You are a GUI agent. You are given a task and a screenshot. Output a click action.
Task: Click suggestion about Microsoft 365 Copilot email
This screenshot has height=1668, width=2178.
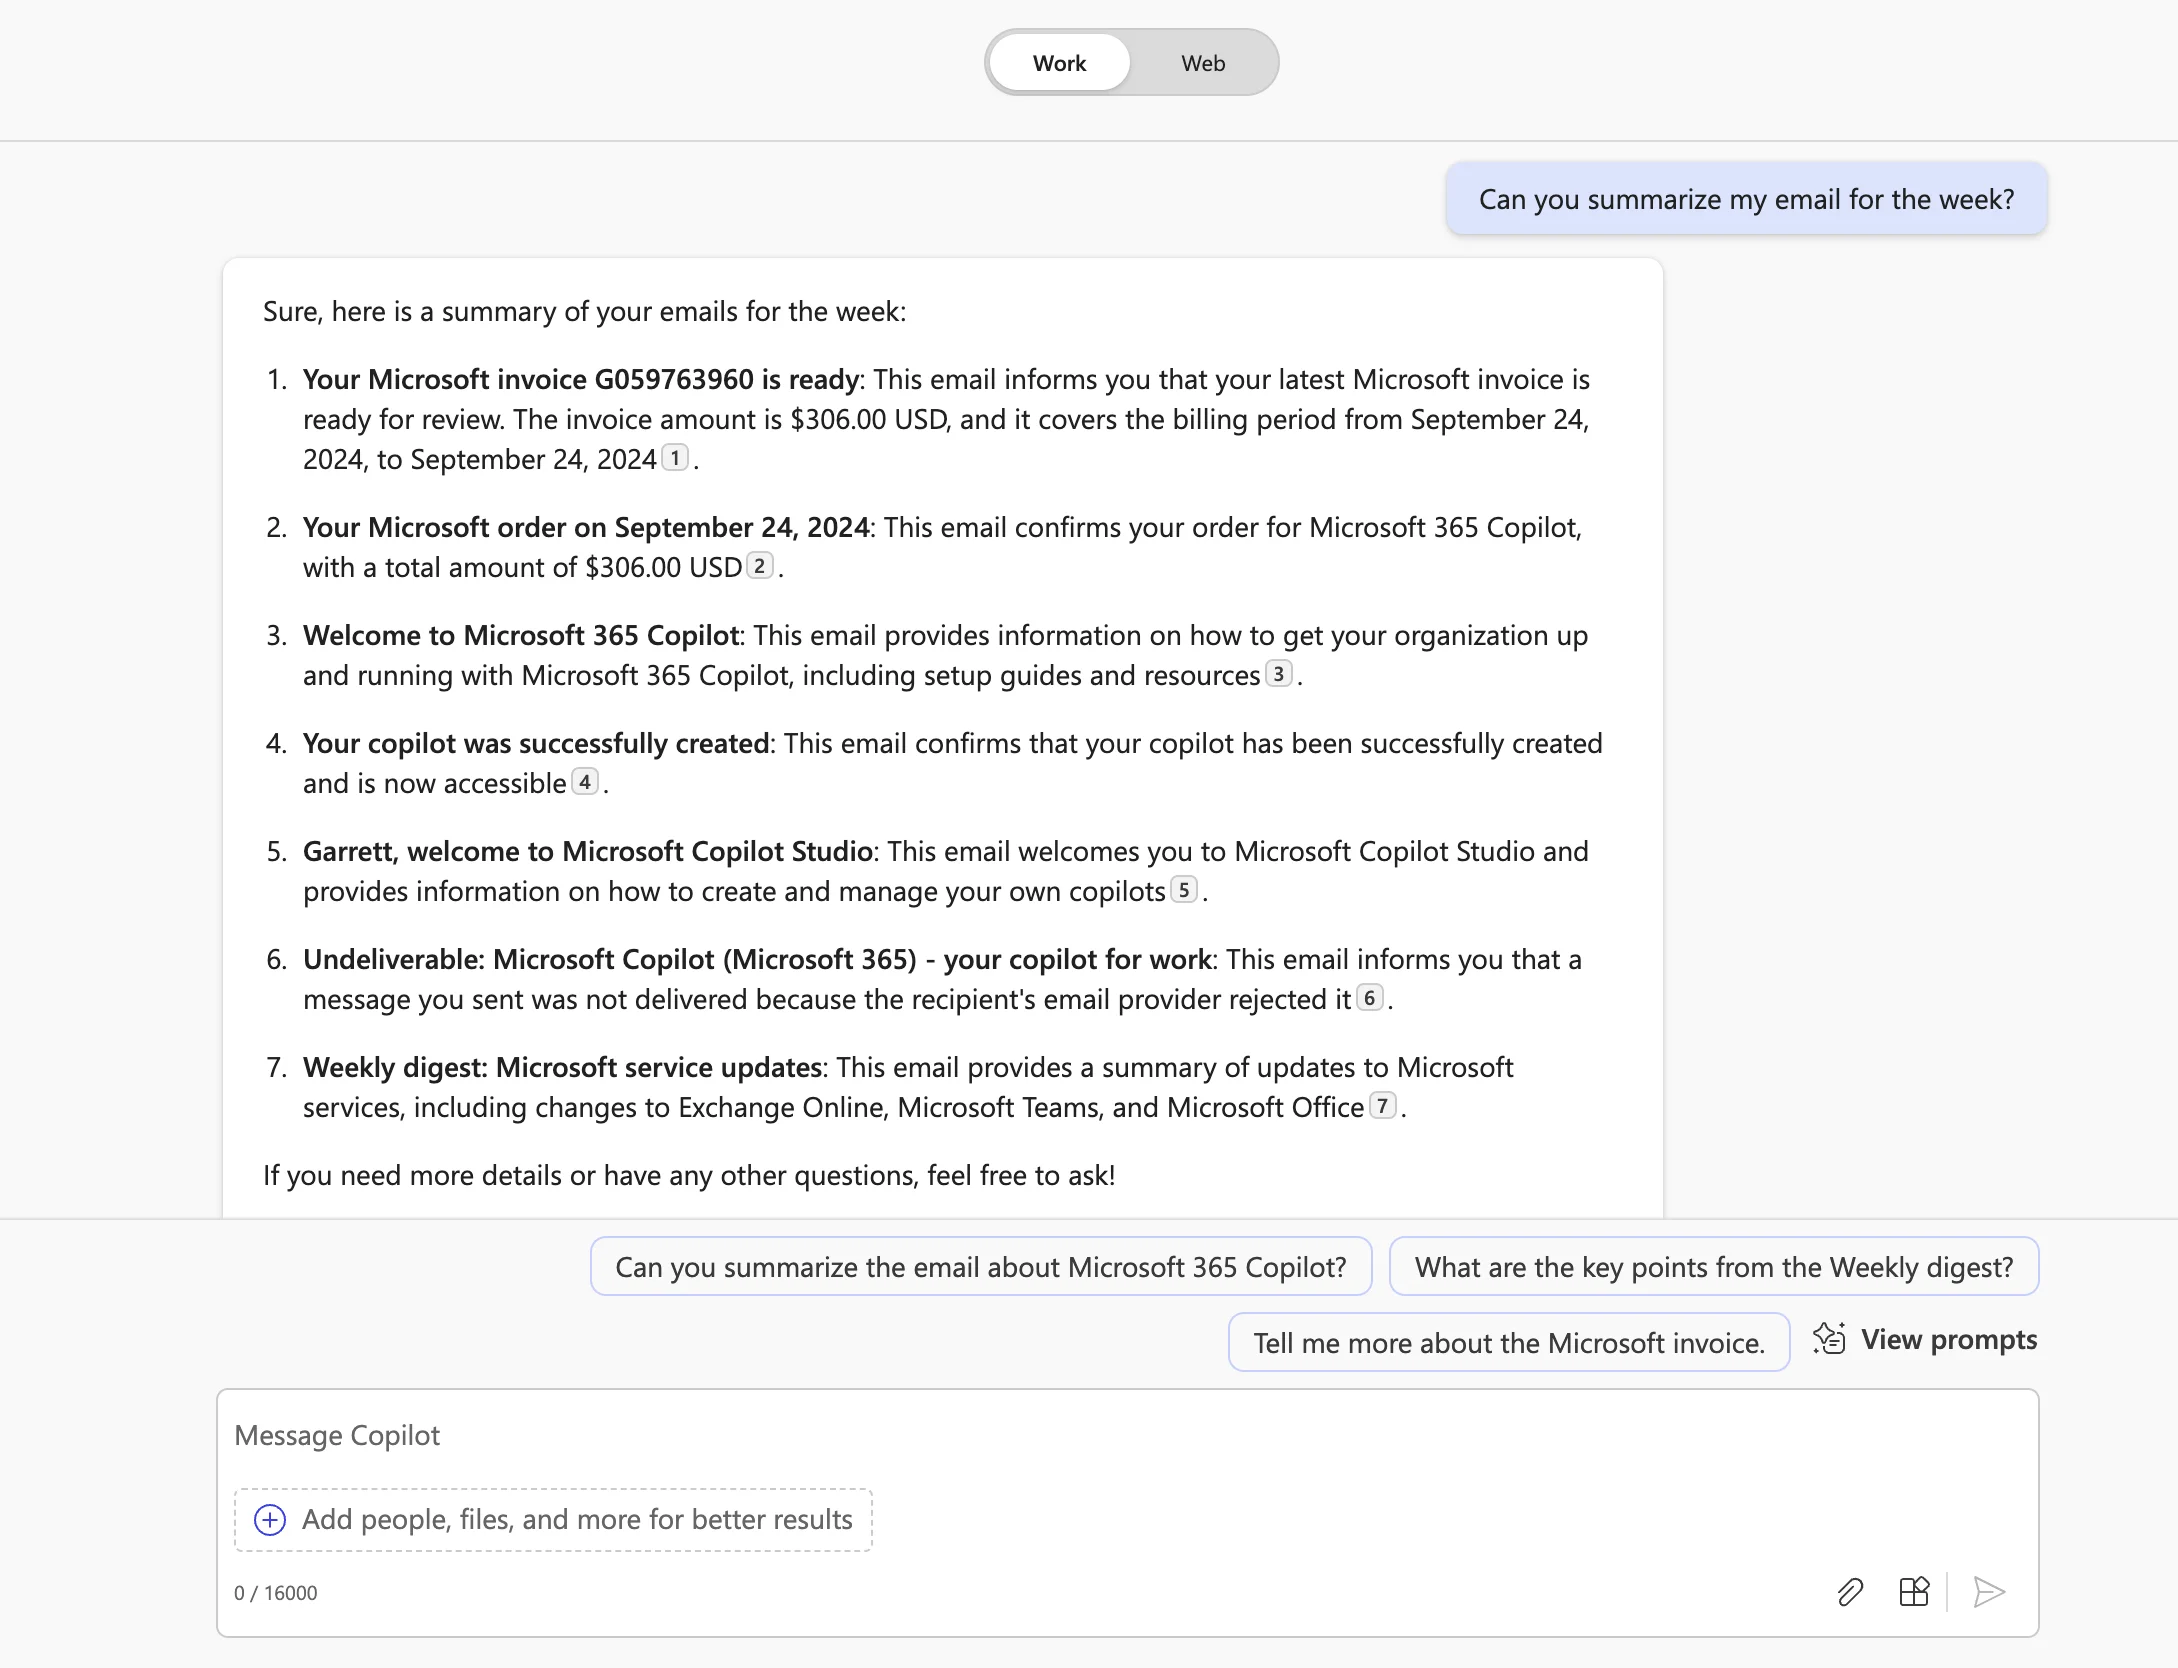(980, 1267)
